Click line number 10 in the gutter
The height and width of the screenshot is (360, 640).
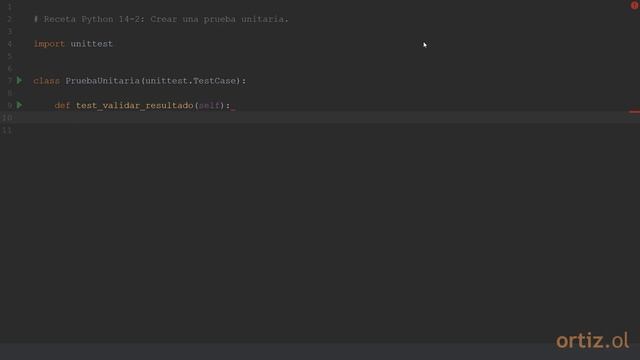[7, 118]
